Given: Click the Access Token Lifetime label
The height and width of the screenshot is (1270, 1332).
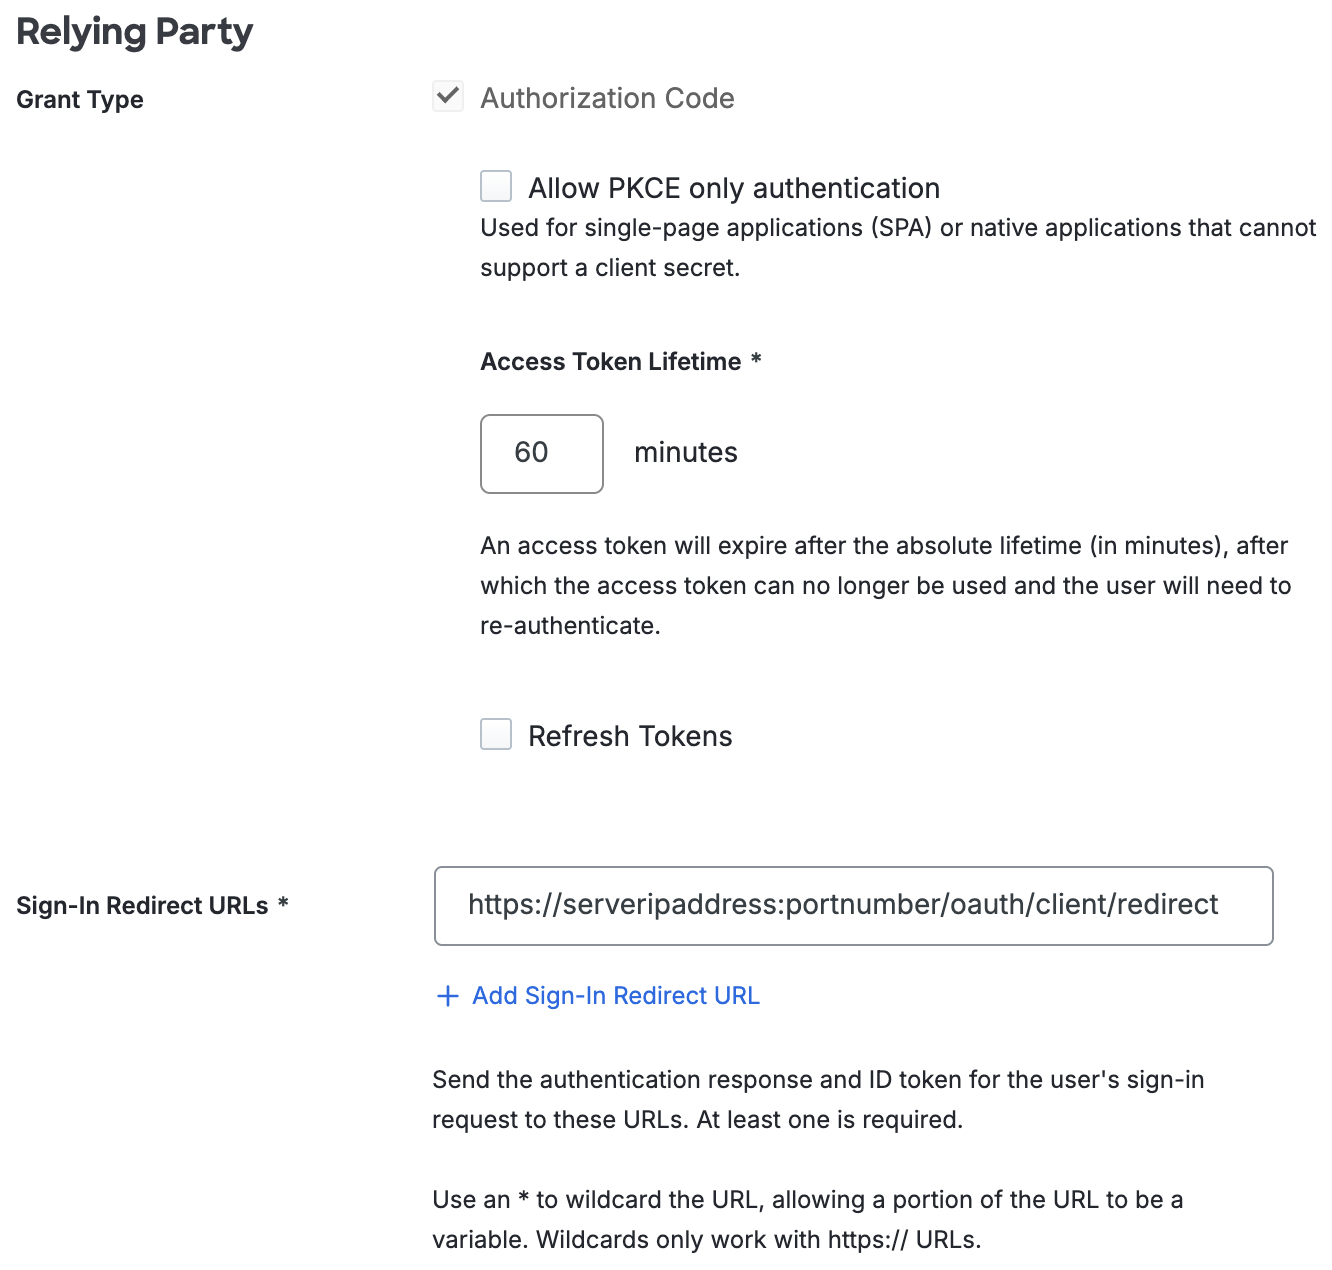Looking at the screenshot, I should tap(614, 361).
